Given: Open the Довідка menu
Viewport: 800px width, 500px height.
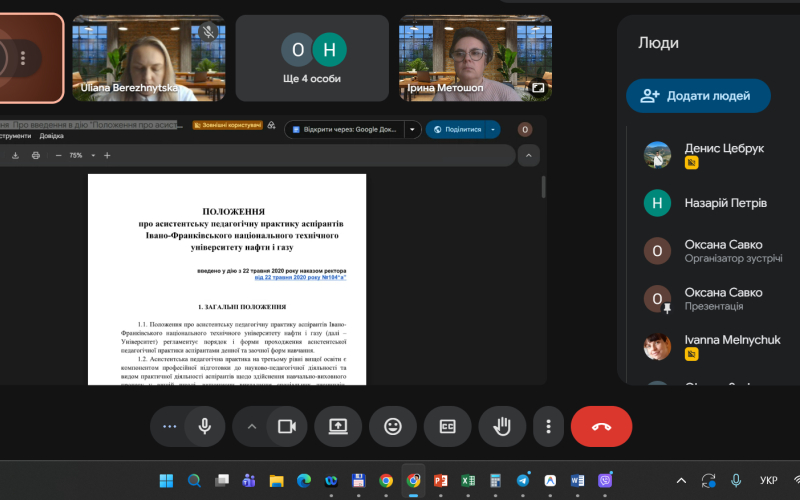Looking at the screenshot, I should click(52, 136).
